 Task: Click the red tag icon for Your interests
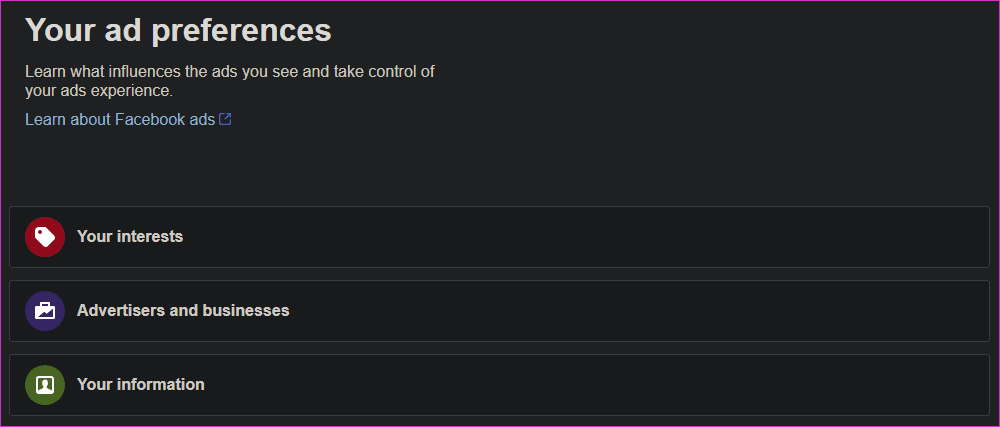(45, 237)
